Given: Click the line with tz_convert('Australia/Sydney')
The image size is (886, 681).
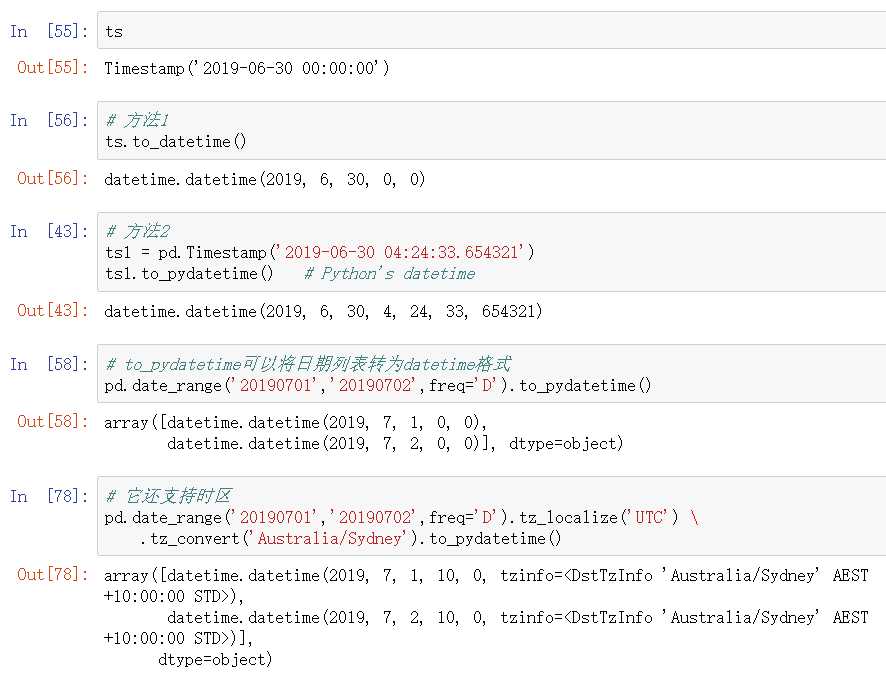Looking at the screenshot, I should pyautogui.click(x=350, y=539).
